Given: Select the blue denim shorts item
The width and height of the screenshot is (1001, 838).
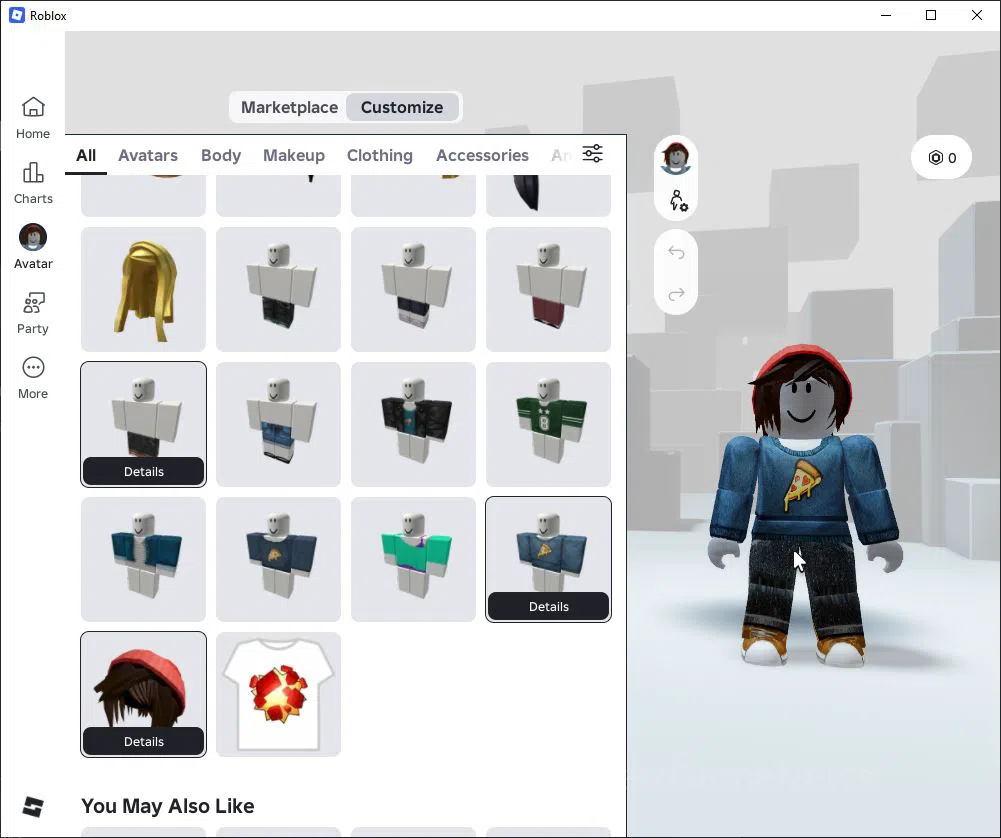Looking at the screenshot, I should pos(278,424).
